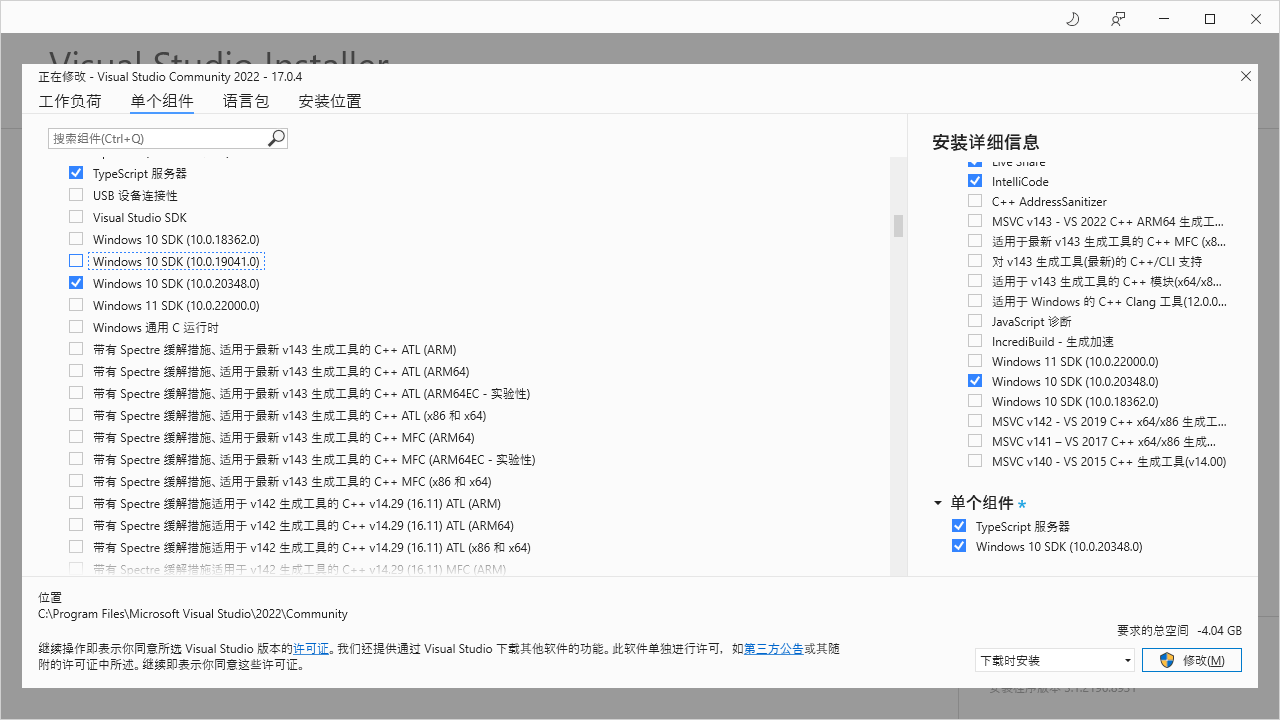Open the 下载时安装 dropdown
Screen dimensions: 1280x720
point(1055,660)
